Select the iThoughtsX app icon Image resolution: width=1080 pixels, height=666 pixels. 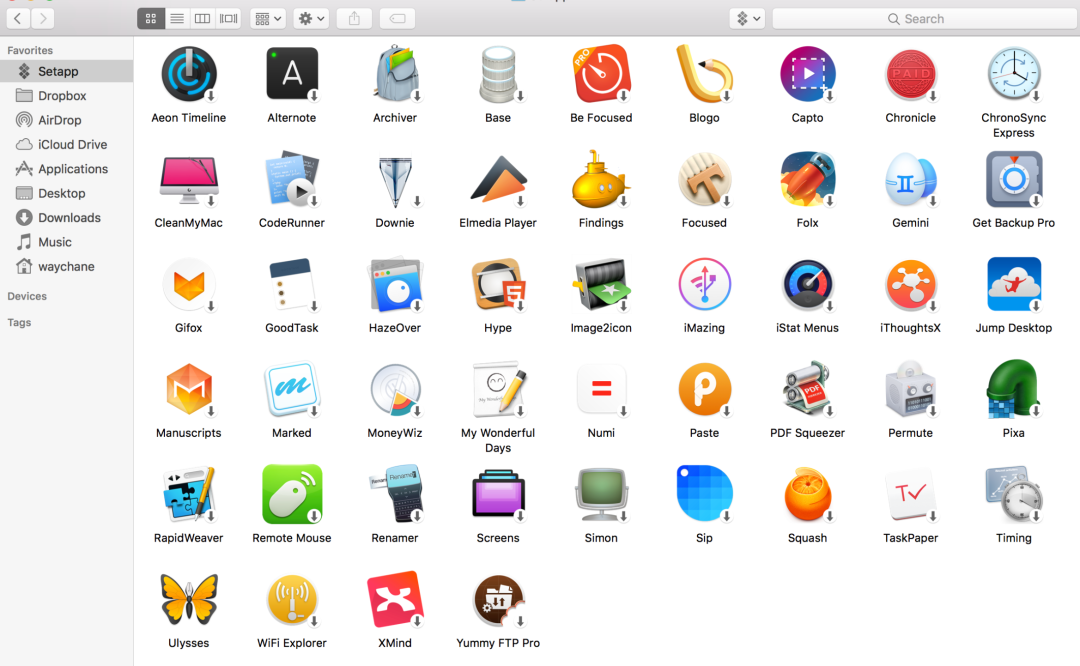click(x=911, y=284)
